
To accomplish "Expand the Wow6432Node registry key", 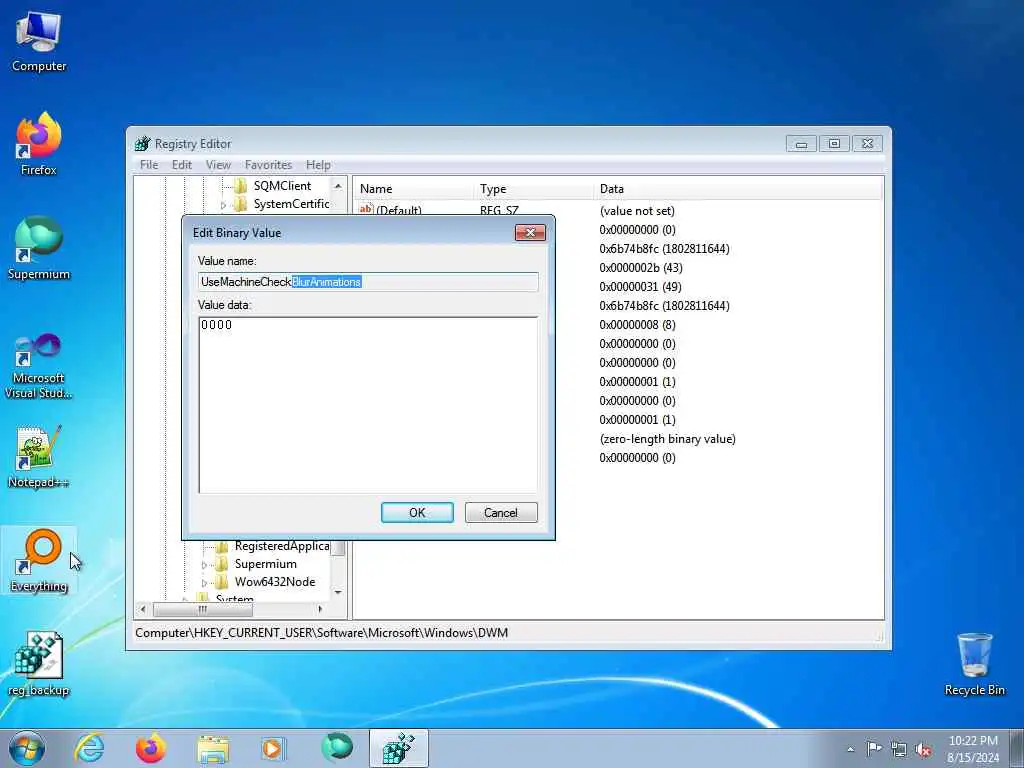I will coord(204,583).
